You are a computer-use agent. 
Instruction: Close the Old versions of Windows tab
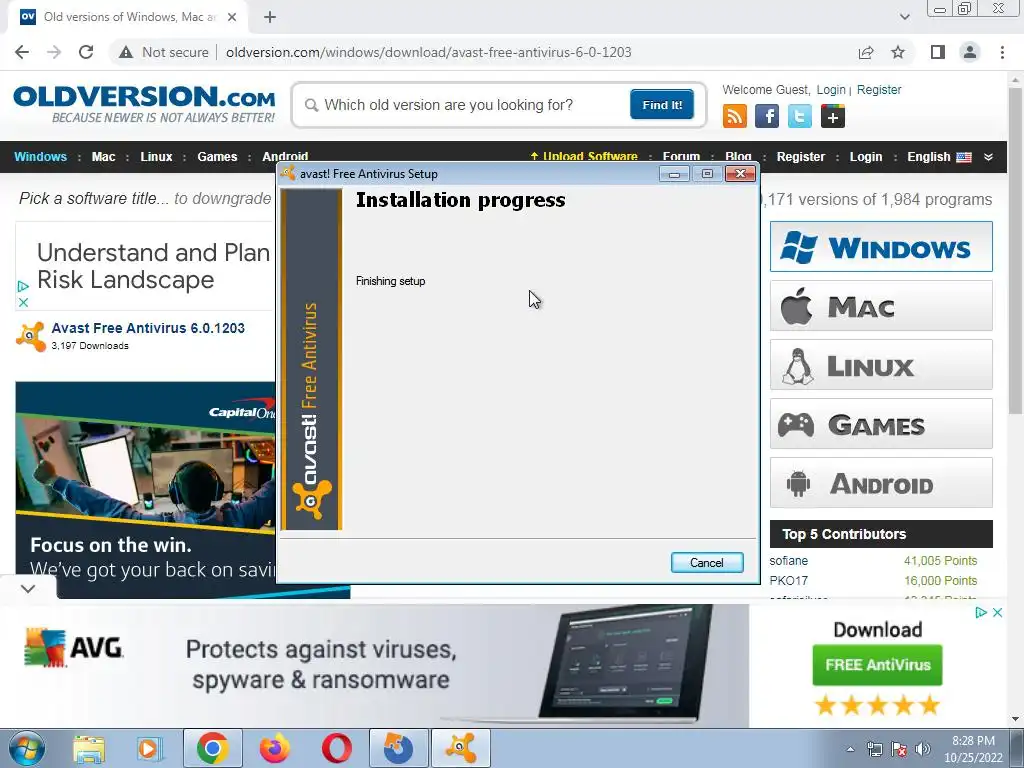[232, 17]
